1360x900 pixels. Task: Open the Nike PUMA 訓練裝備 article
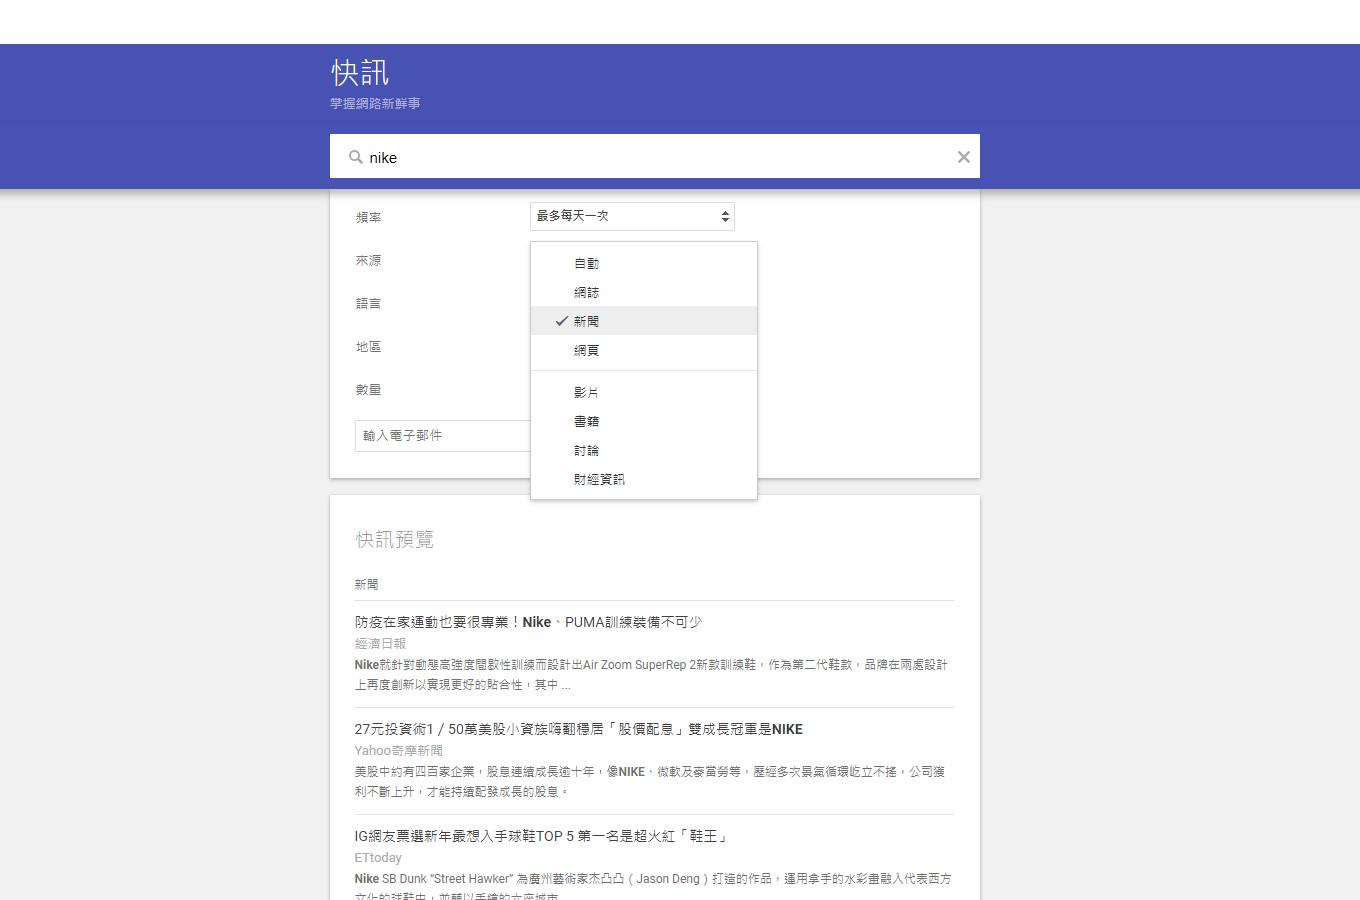(529, 621)
